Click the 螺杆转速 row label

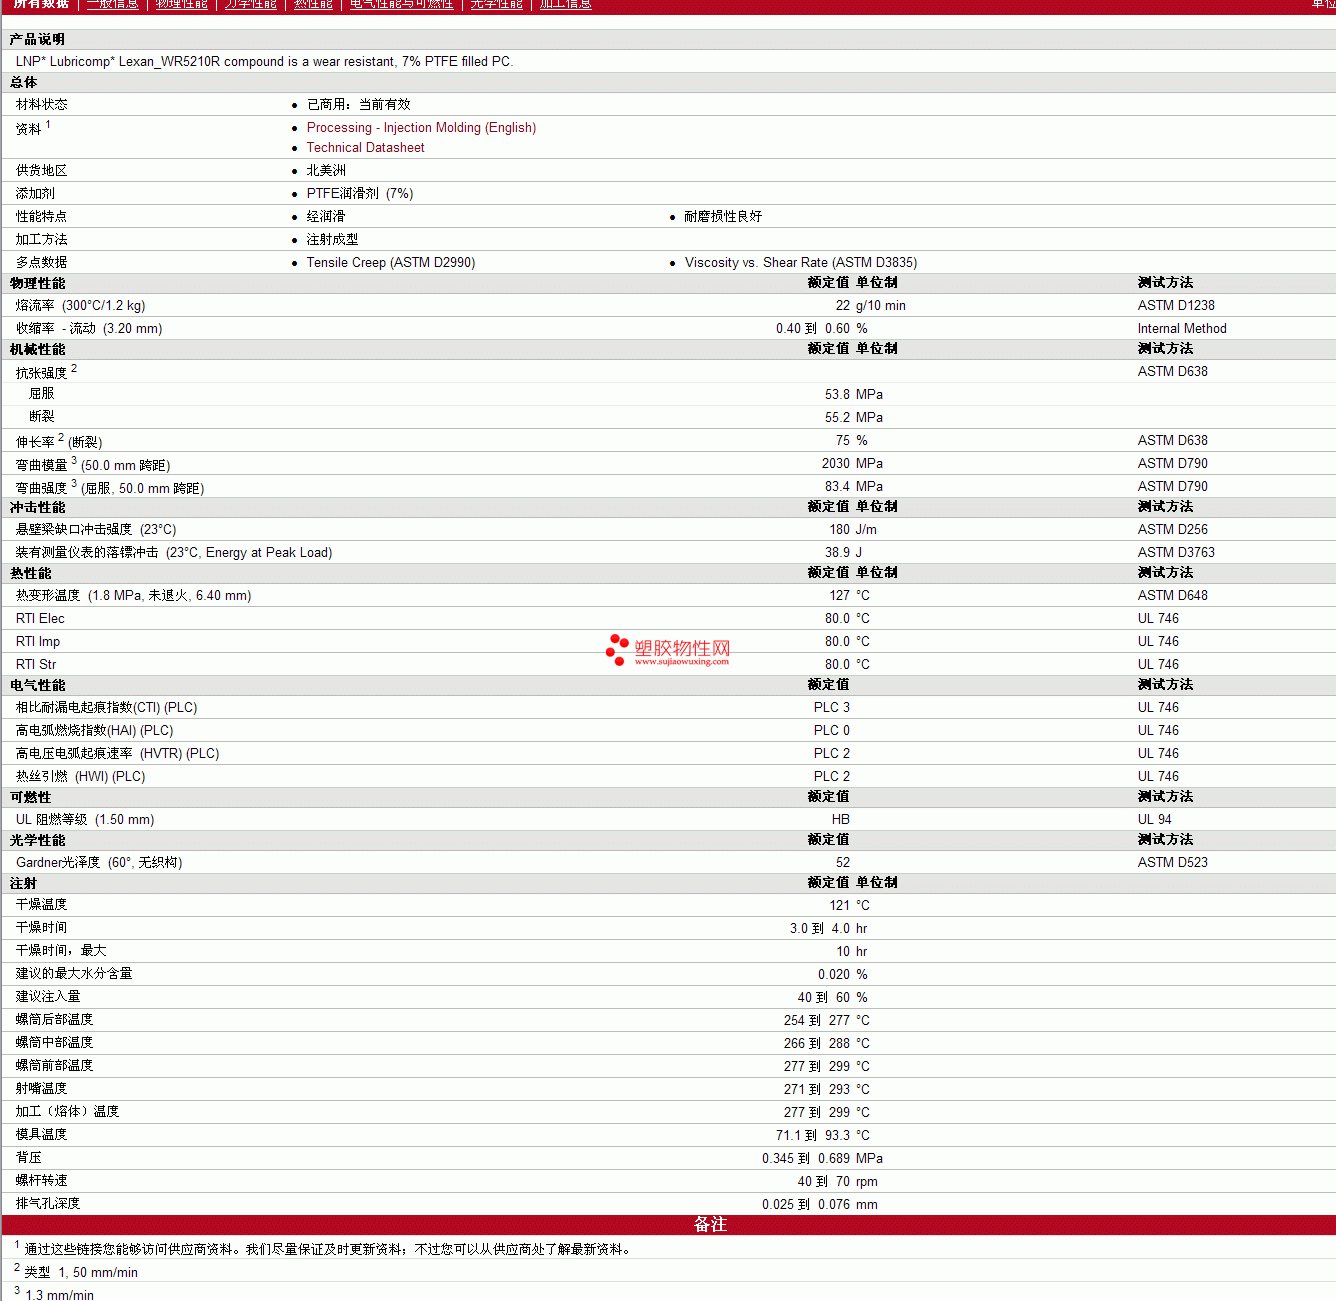[42, 1181]
